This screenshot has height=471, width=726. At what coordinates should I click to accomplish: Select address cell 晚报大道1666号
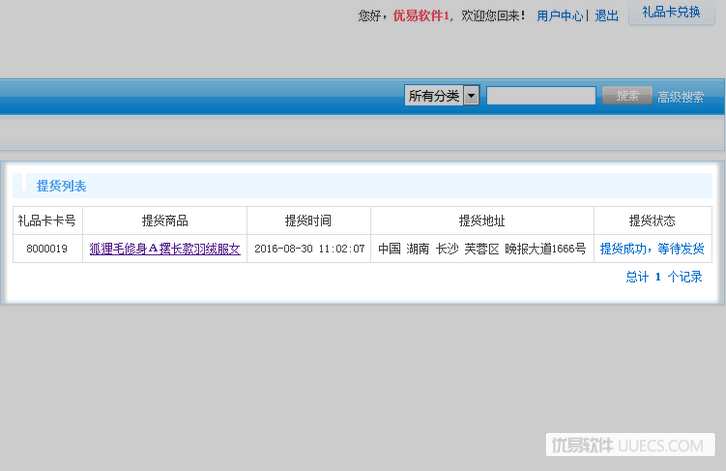pos(482,249)
